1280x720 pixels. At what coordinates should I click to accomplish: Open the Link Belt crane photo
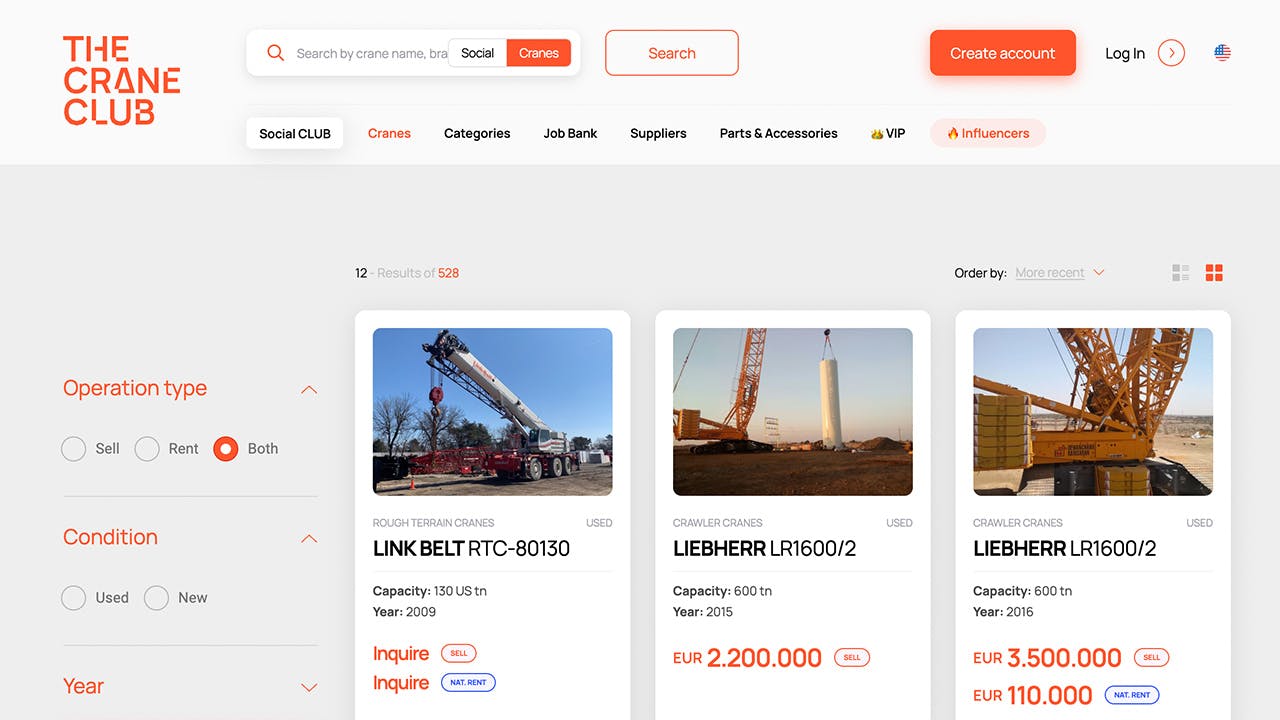point(493,412)
